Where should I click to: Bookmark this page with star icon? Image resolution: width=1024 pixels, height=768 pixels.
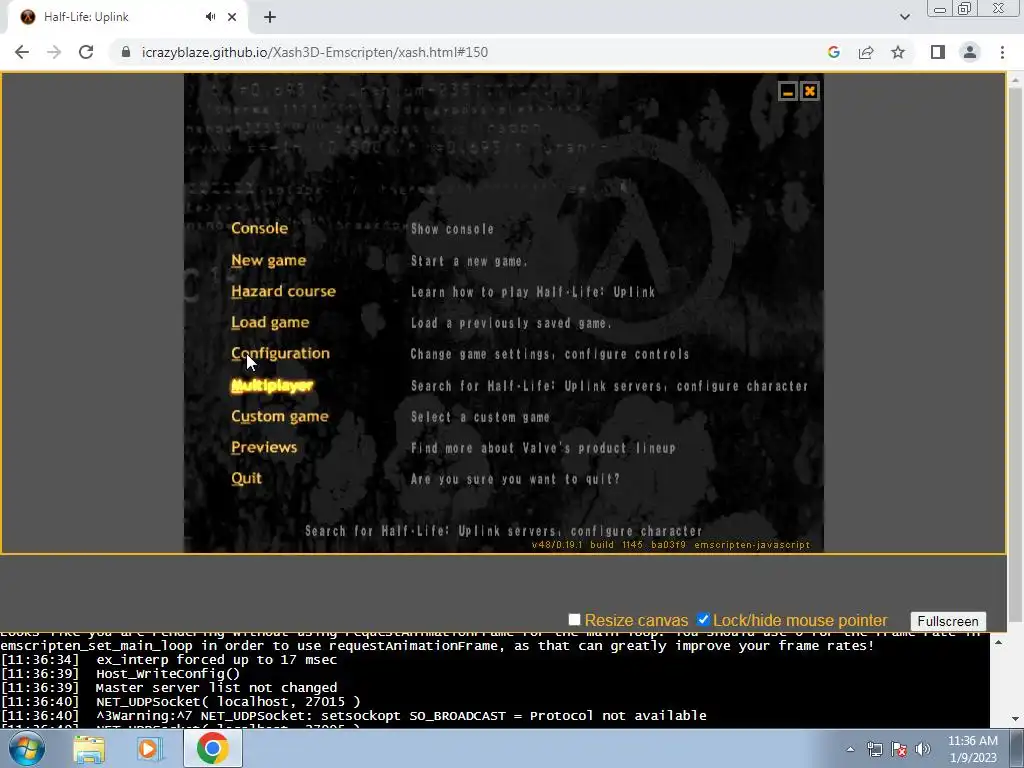point(898,52)
